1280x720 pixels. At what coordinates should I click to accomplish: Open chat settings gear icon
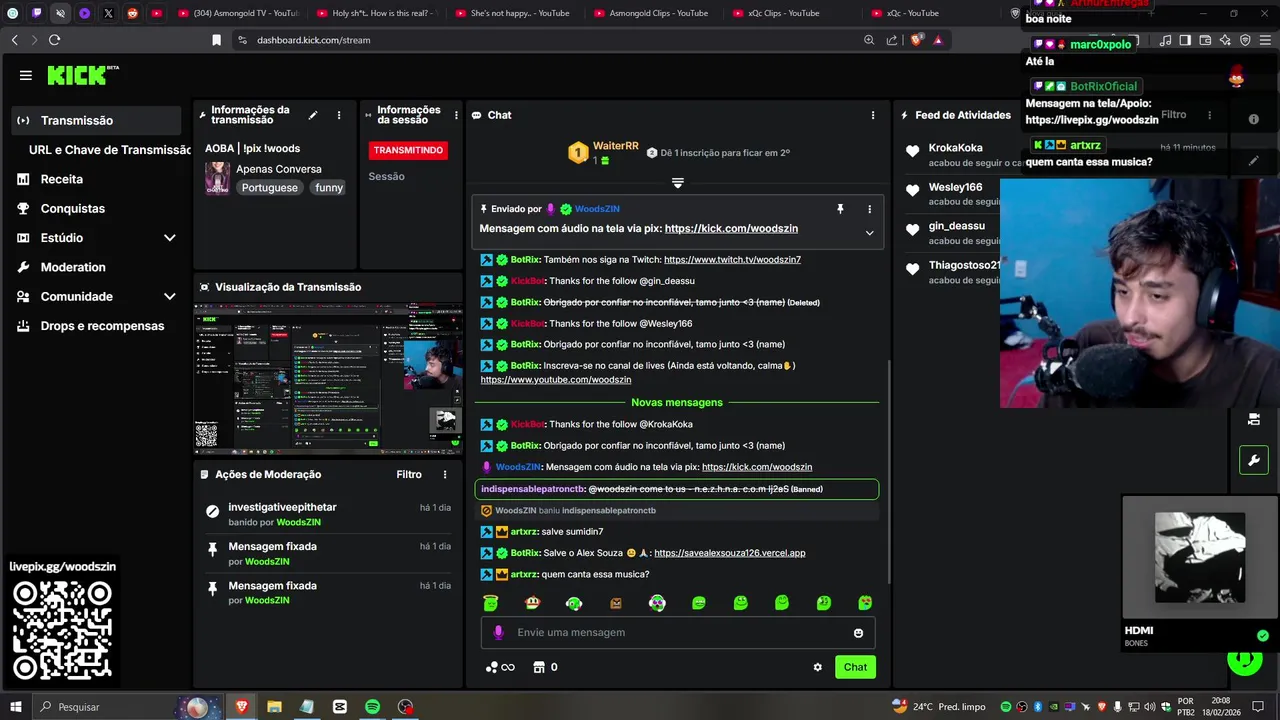point(817,667)
